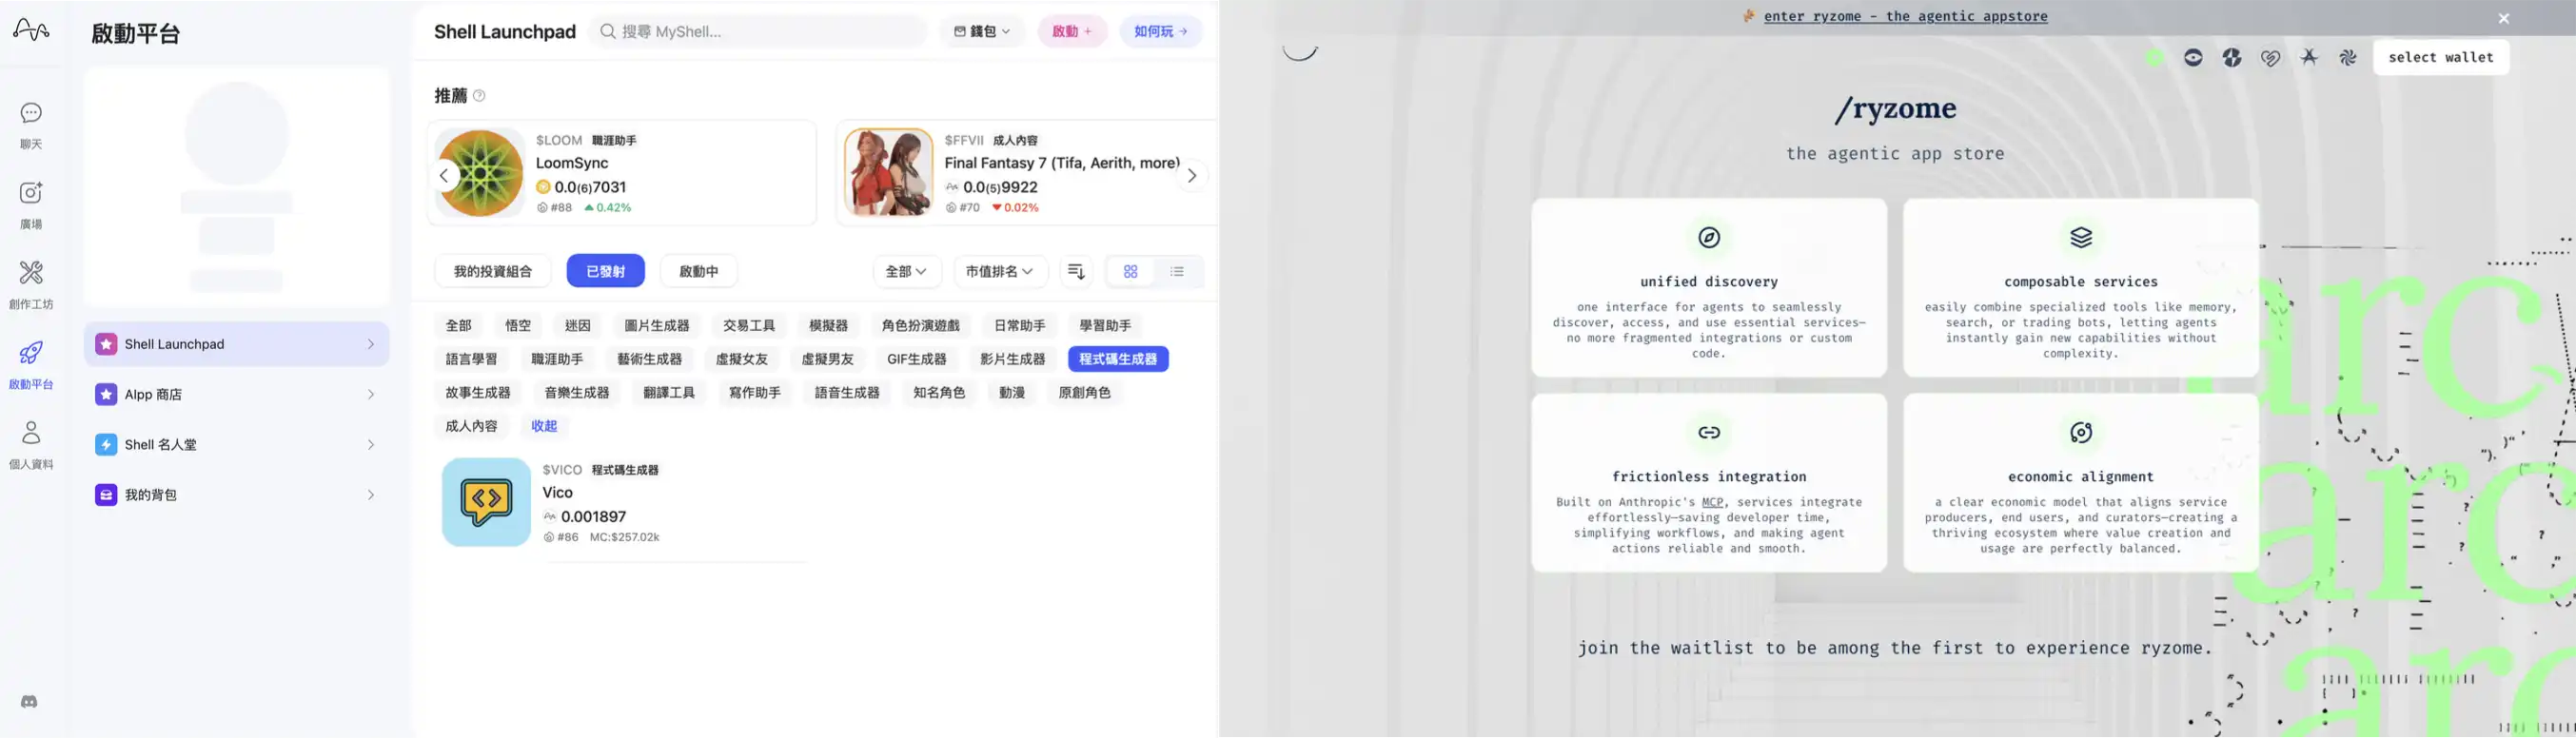Click the select wallet button

[x=2440, y=58]
